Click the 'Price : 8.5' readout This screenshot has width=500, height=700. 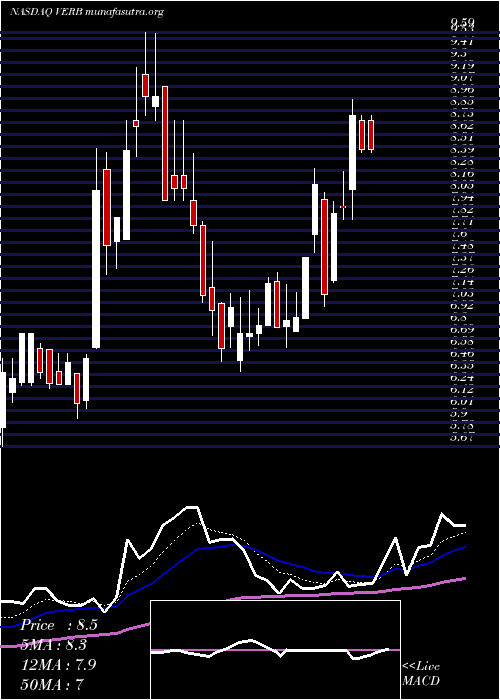click(x=58, y=625)
